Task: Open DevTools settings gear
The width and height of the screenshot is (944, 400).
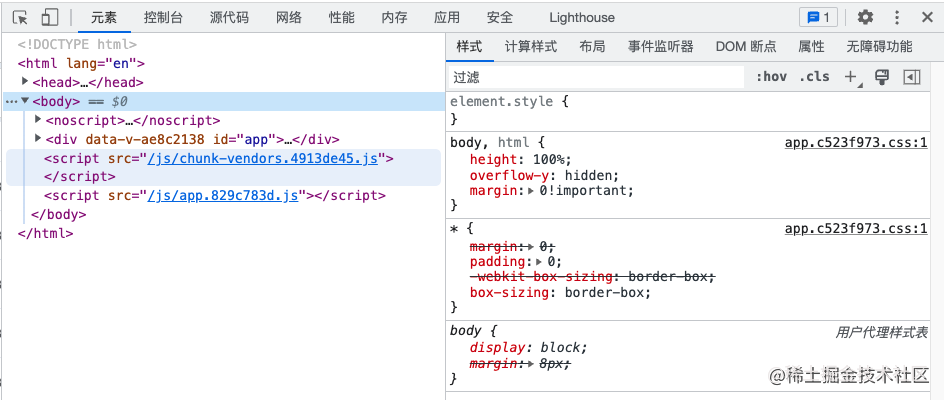Action: coord(865,17)
